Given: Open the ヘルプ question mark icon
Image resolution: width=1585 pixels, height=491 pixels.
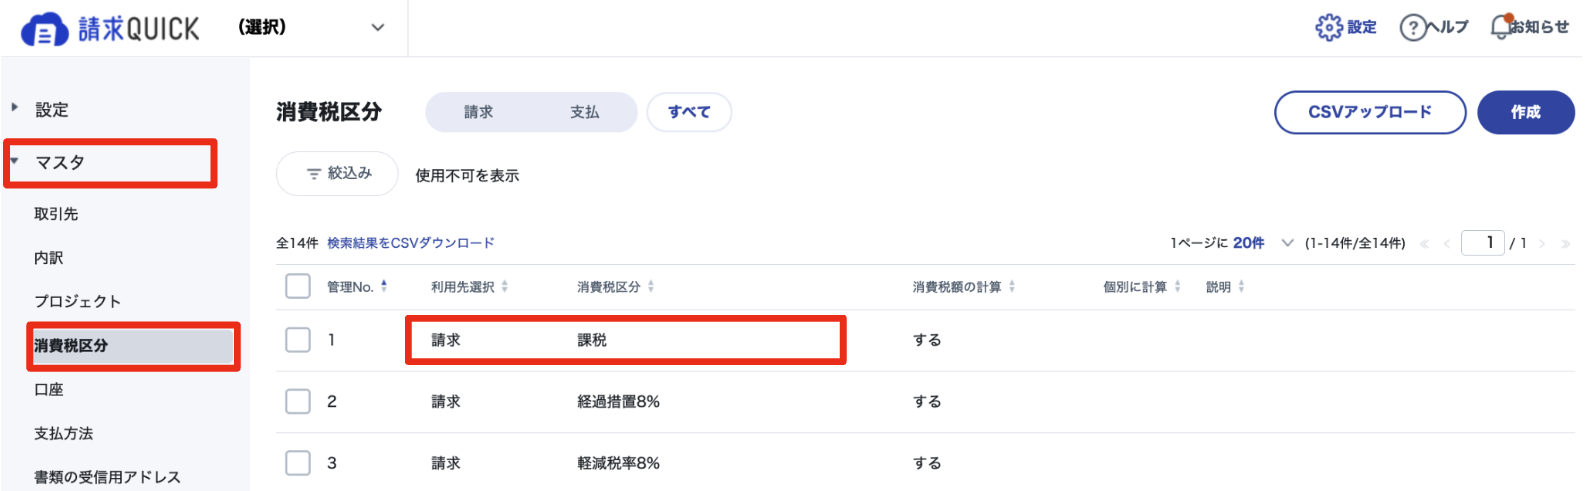Looking at the screenshot, I should pyautogui.click(x=1412, y=27).
